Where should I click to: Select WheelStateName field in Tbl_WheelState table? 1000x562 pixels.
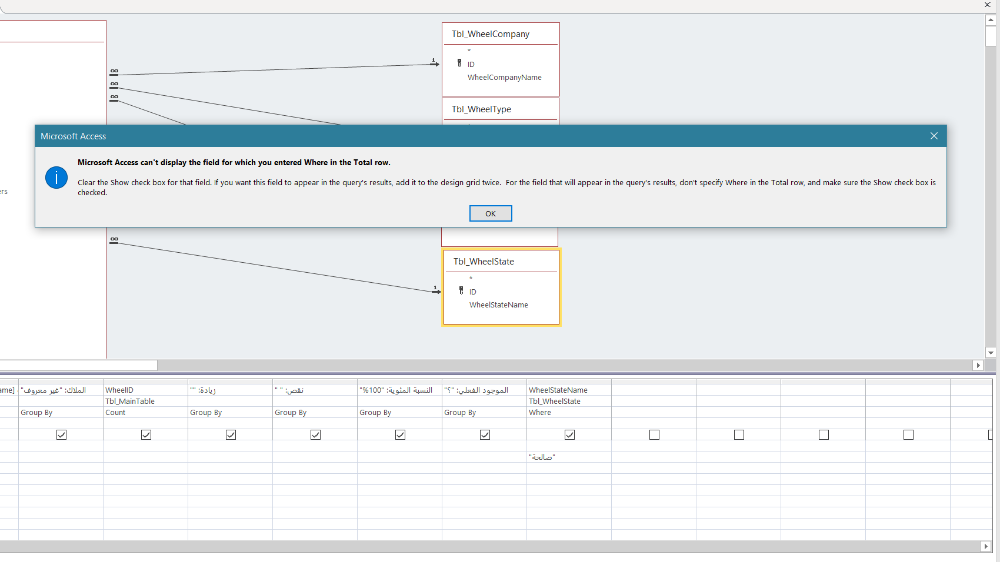pyautogui.click(x=498, y=305)
